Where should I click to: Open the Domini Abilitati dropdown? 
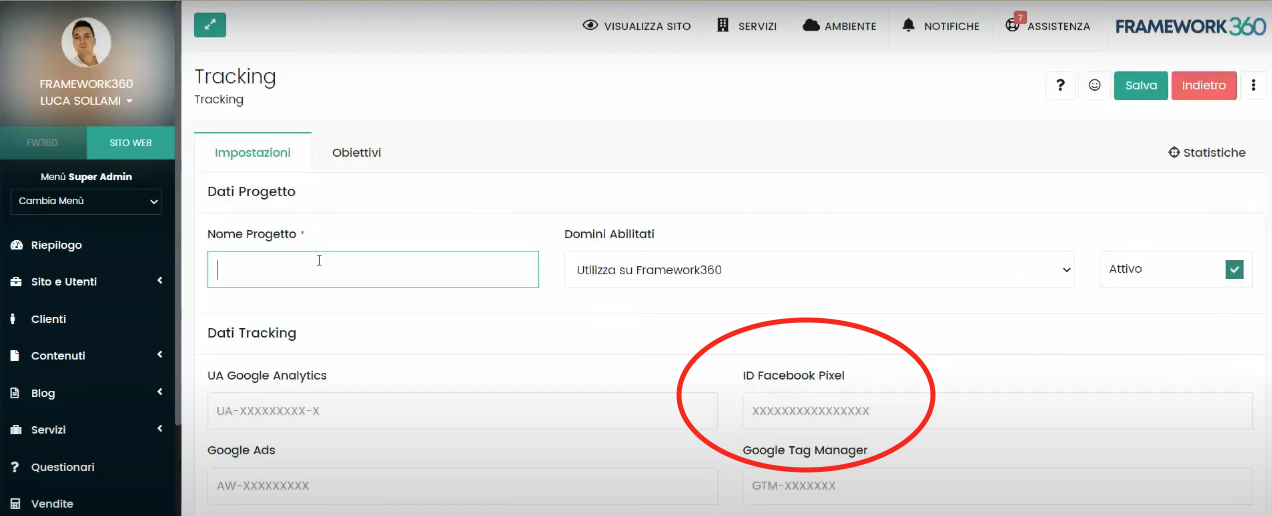click(x=819, y=270)
